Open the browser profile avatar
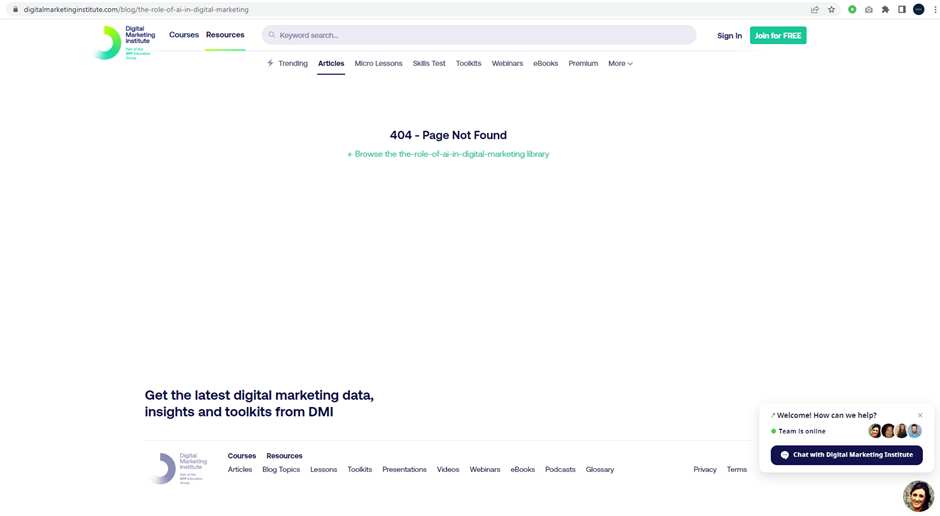This screenshot has width=940, height=516. [x=918, y=10]
